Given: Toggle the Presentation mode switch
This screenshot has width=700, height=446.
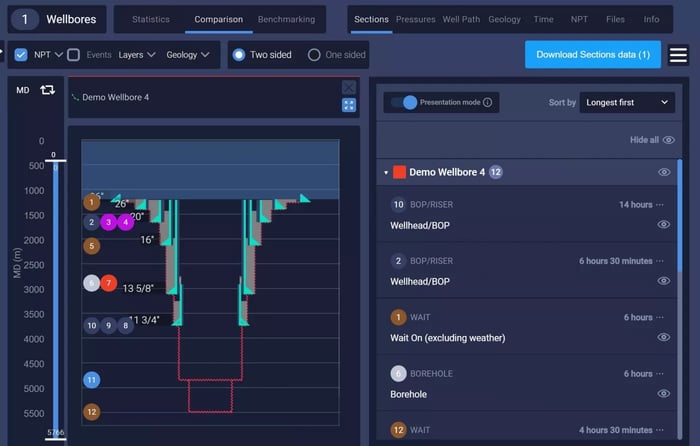Looking at the screenshot, I should click(402, 102).
